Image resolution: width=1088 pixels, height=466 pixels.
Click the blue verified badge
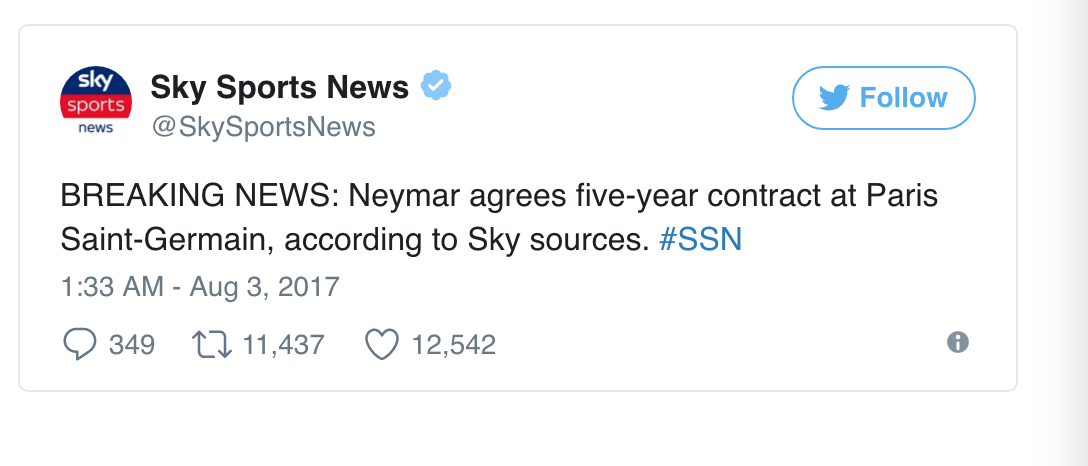point(435,87)
